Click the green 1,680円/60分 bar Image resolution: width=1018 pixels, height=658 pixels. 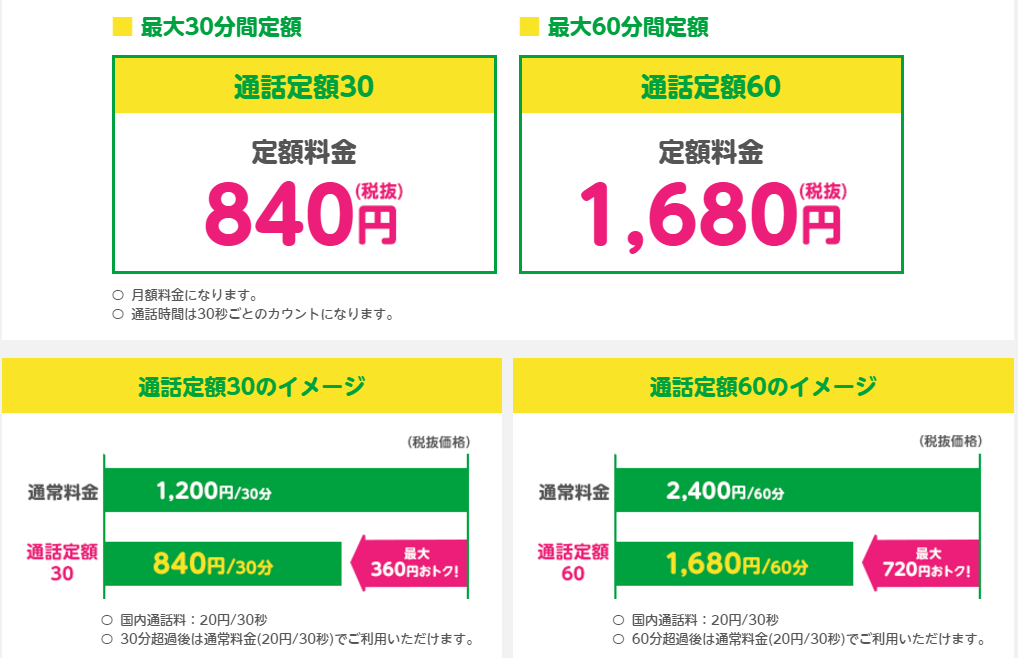734,563
